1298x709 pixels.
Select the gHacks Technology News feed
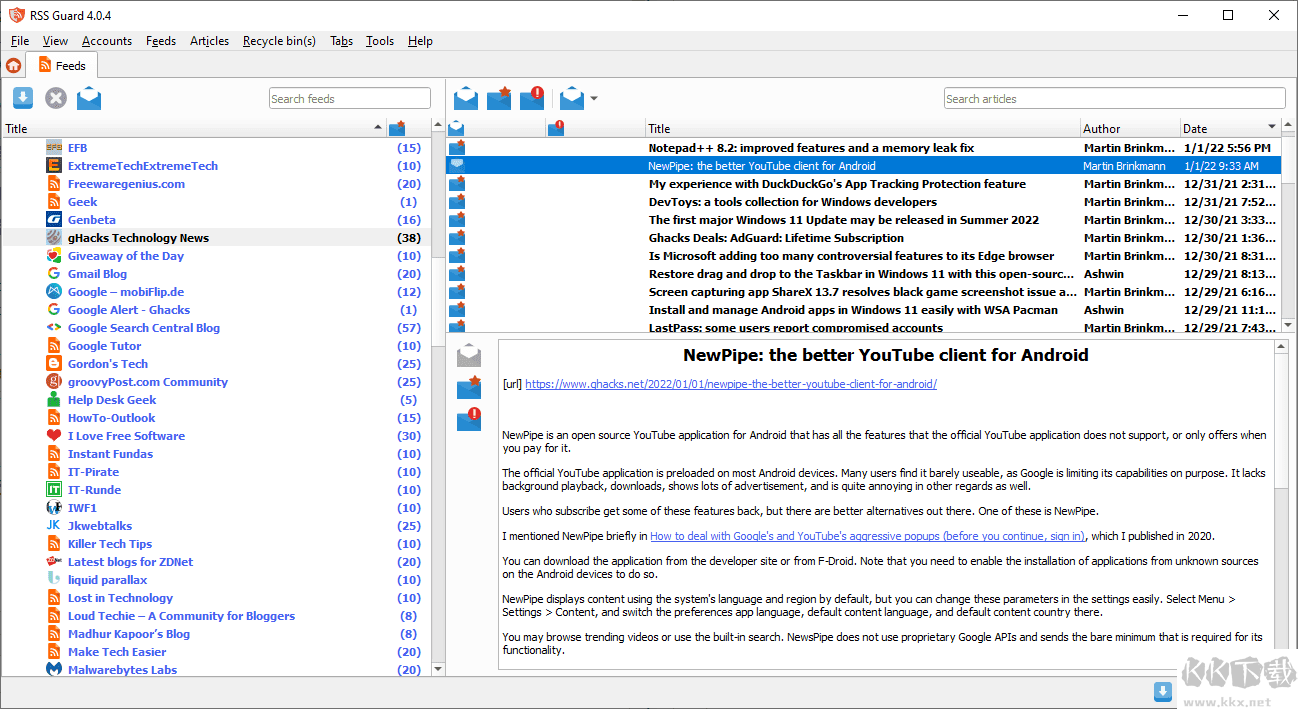[x=138, y=238]
